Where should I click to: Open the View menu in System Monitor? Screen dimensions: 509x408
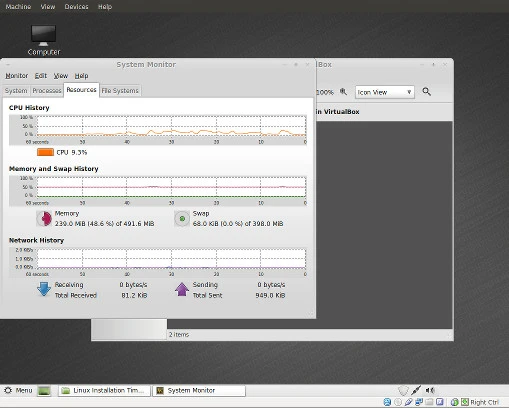(61, 76)
